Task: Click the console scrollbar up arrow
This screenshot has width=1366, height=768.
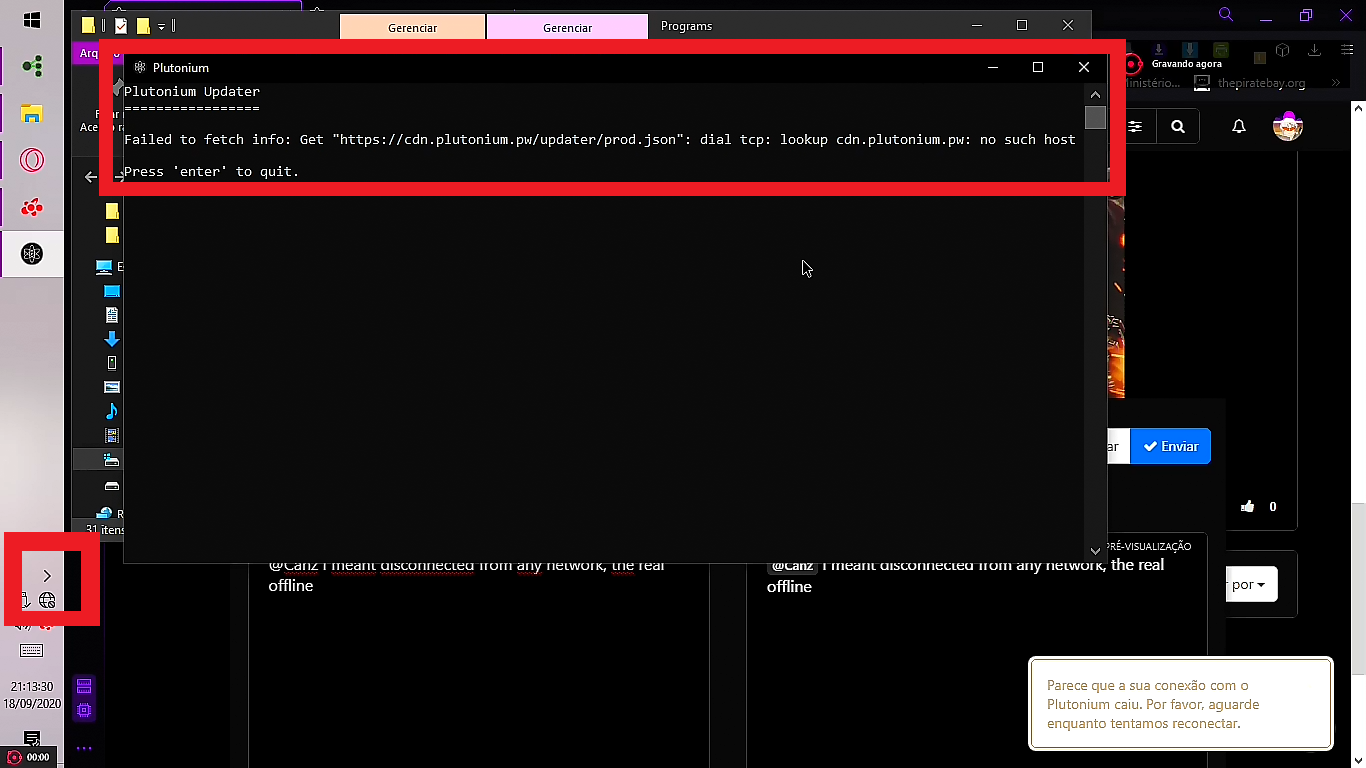Action: (1095, 93)
